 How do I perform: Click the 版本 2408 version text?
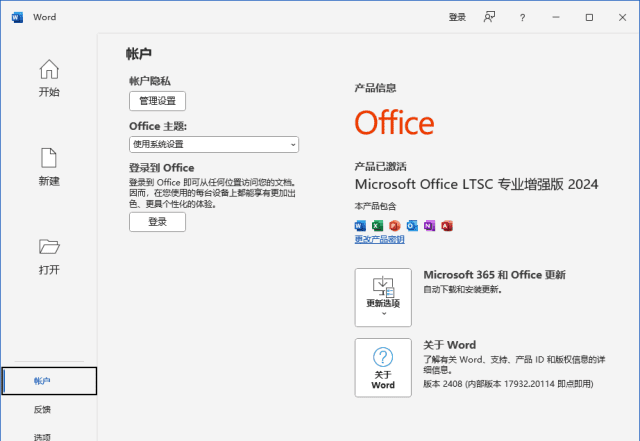[508, 384]
